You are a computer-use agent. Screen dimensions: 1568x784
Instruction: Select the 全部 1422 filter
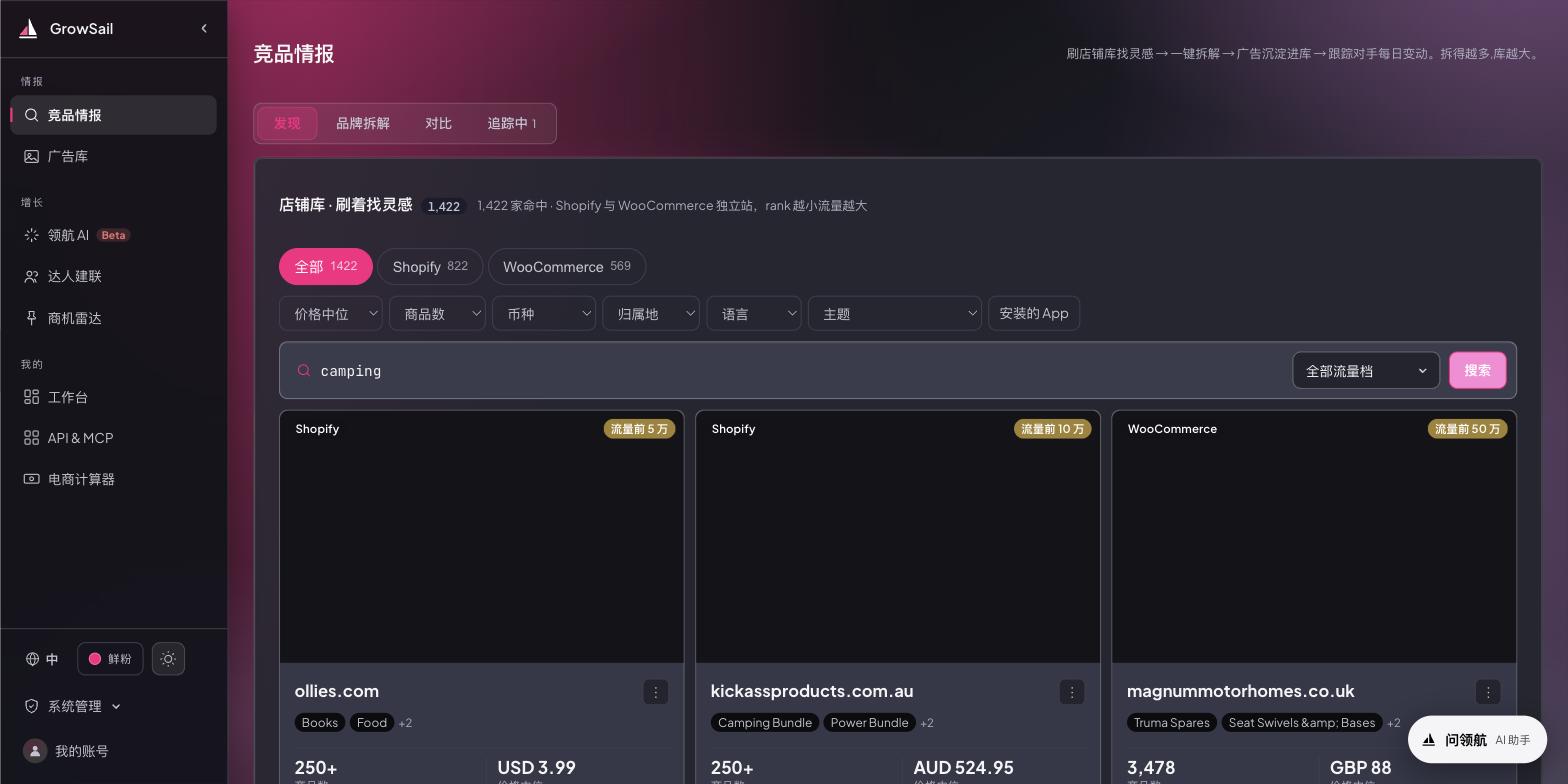coord(326,267)
